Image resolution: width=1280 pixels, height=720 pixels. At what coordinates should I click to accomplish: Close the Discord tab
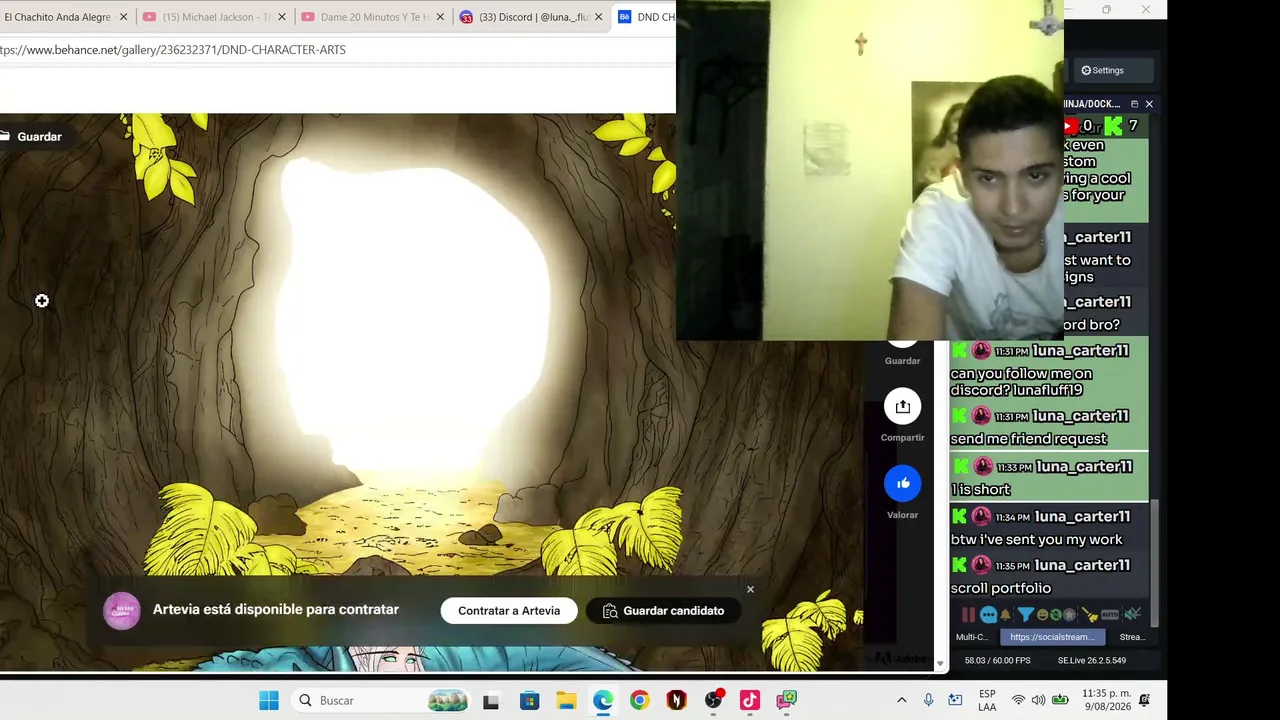pyautogui.click(x=598, y=17)
